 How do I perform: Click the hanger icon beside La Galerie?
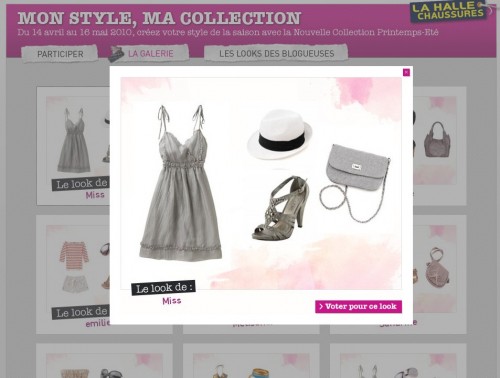(116, 54)
